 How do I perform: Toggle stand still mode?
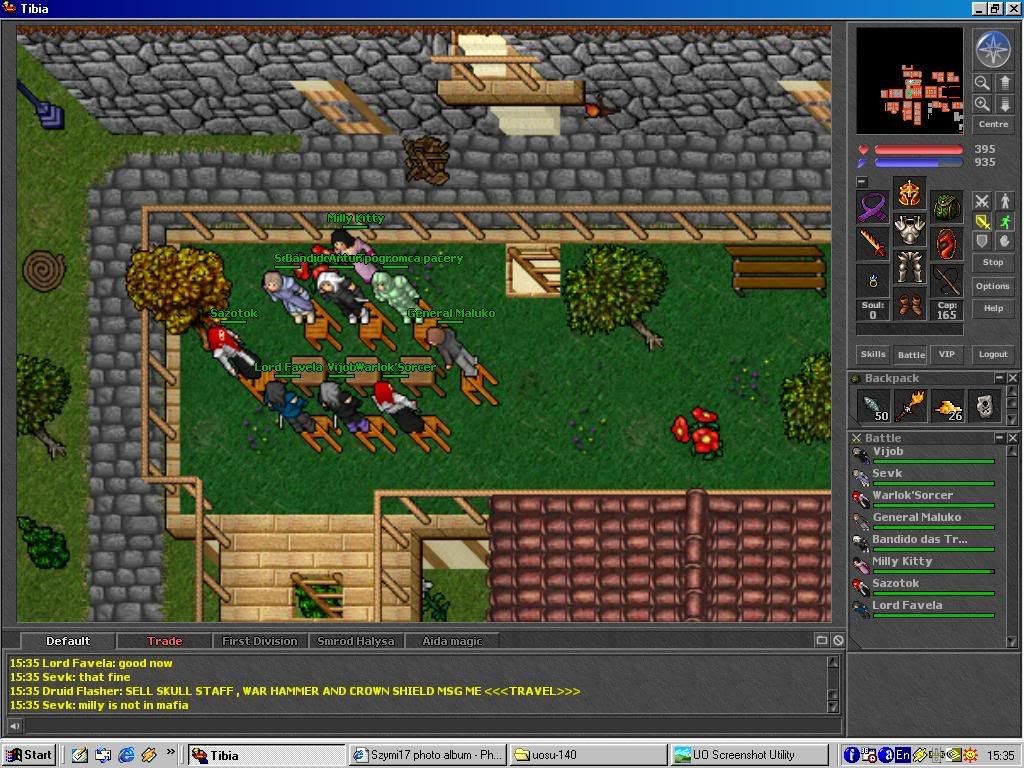point(1004,201)
